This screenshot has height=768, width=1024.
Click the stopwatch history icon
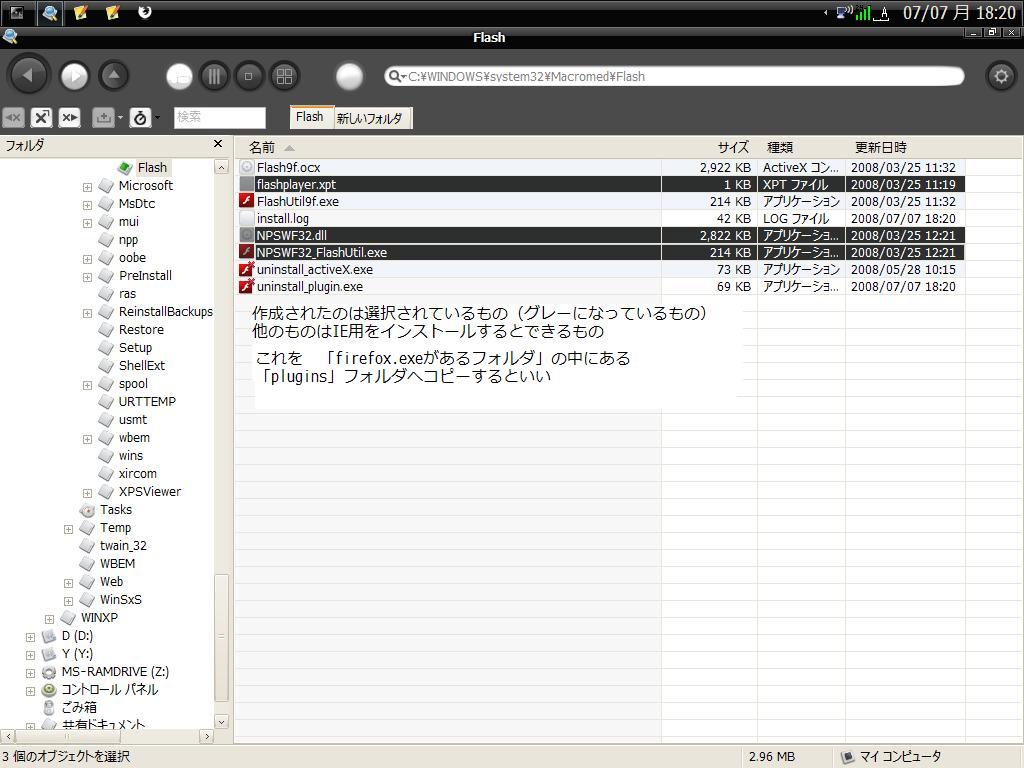tap(140, 118)
